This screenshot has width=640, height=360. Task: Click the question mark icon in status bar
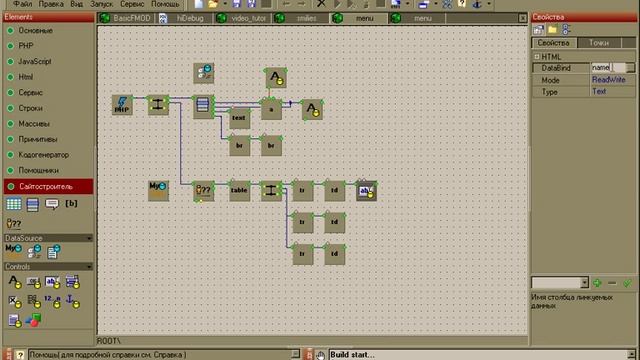pos(20,355)
